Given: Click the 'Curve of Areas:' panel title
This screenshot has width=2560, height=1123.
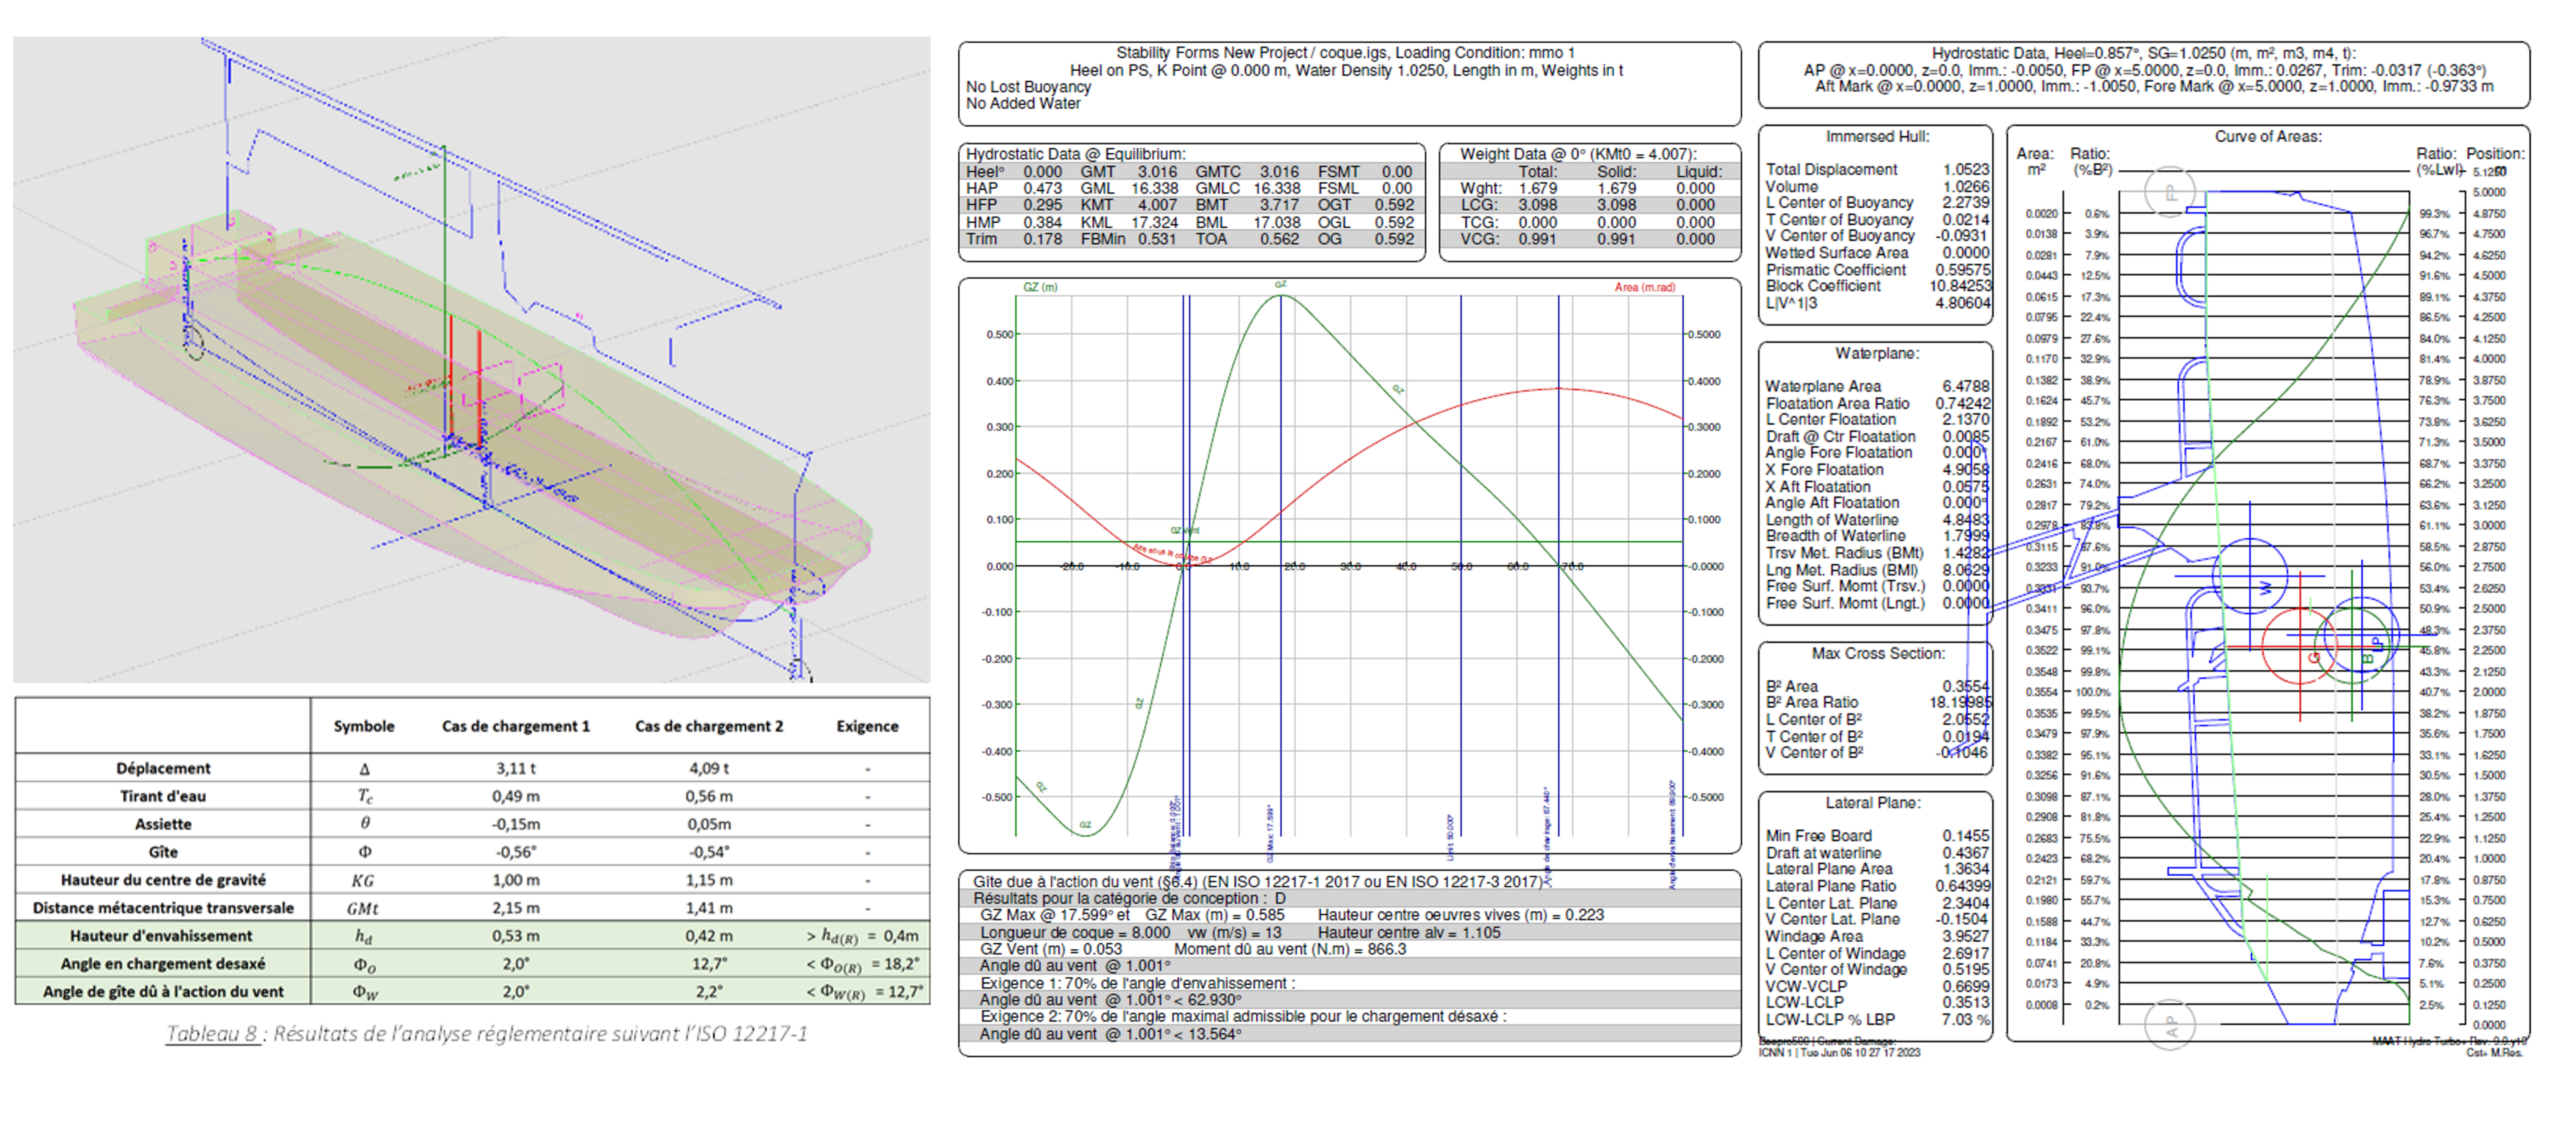Looking at the screenshot, I should point(2267,137).
